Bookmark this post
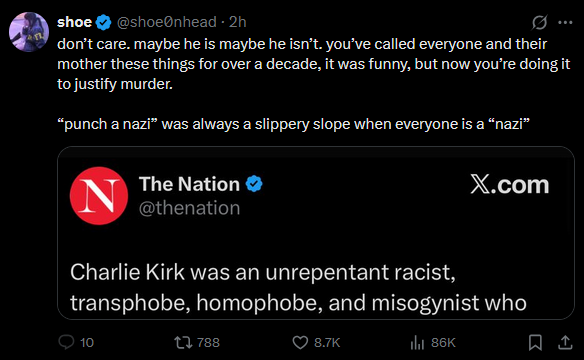Viewport: 584px width, 360px height. coord(535,342)
